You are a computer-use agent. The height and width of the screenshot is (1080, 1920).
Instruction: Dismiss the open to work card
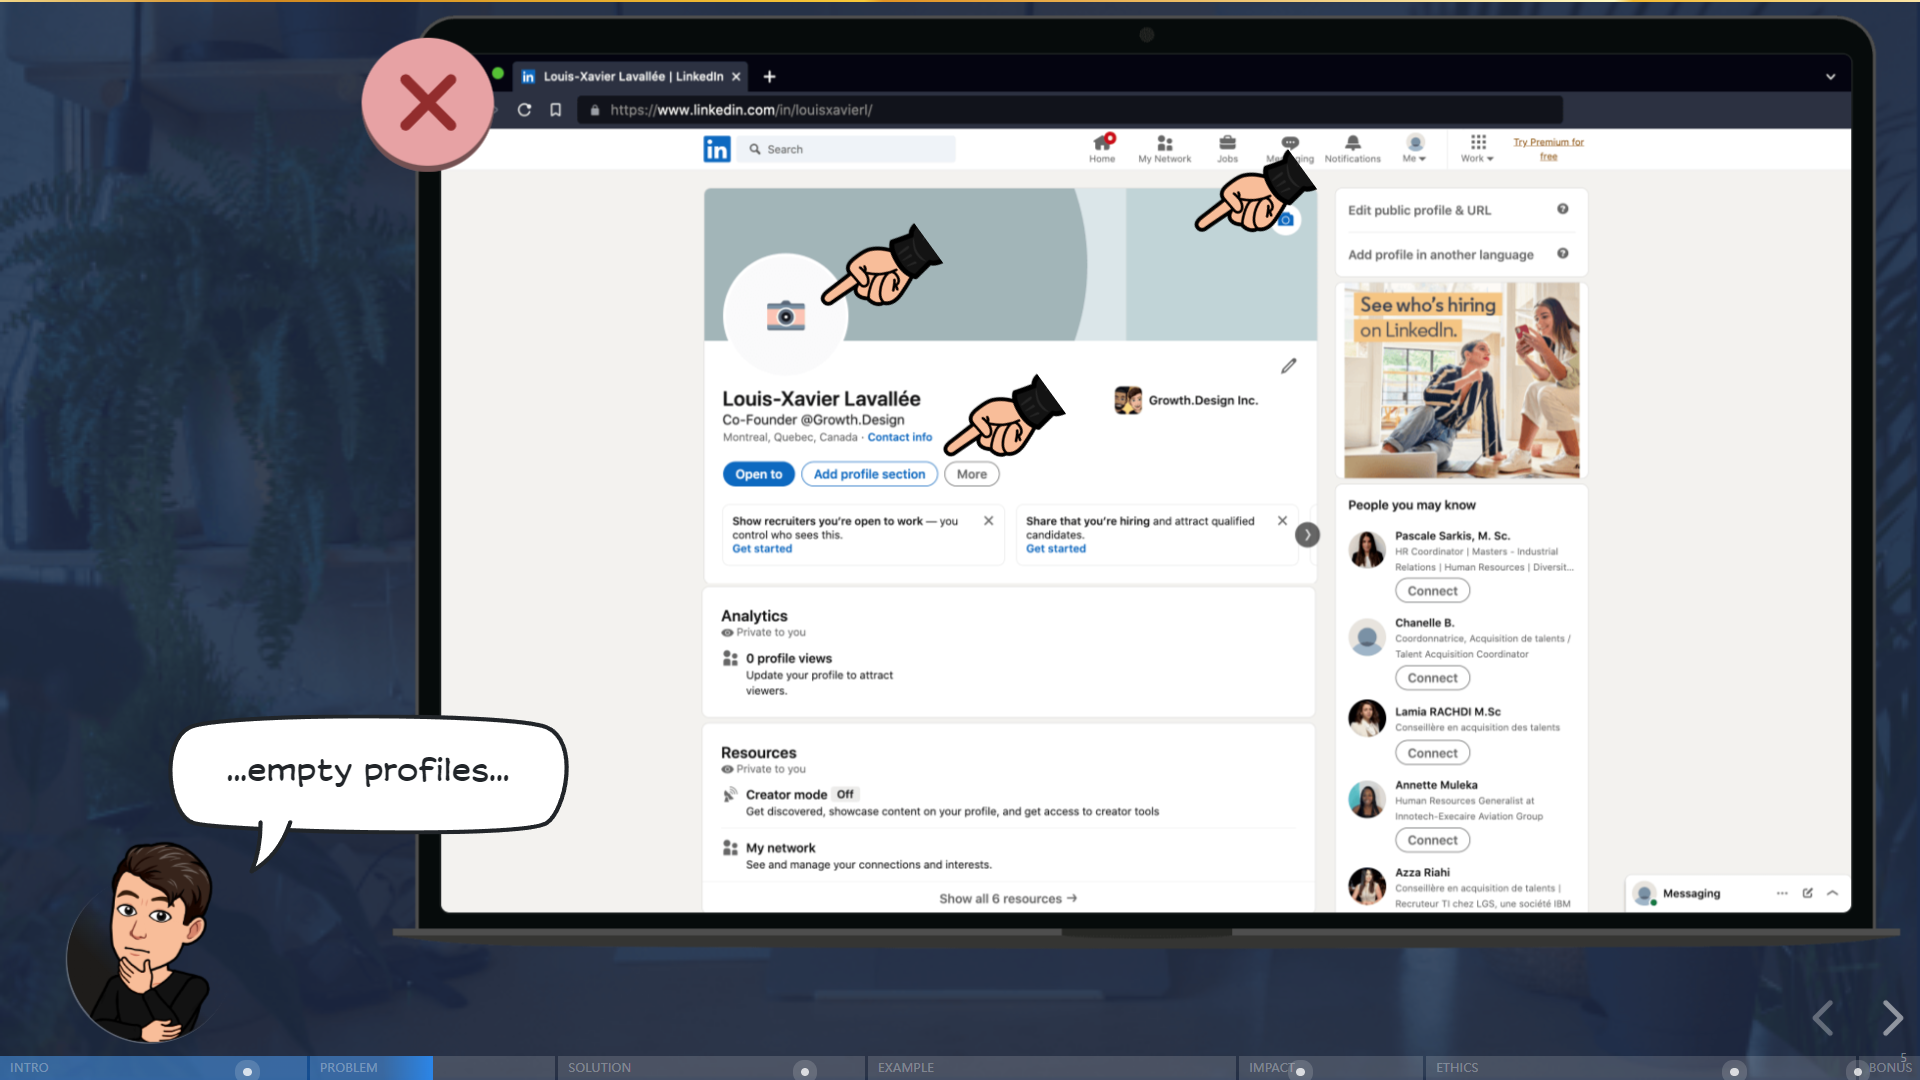point(988,521)
